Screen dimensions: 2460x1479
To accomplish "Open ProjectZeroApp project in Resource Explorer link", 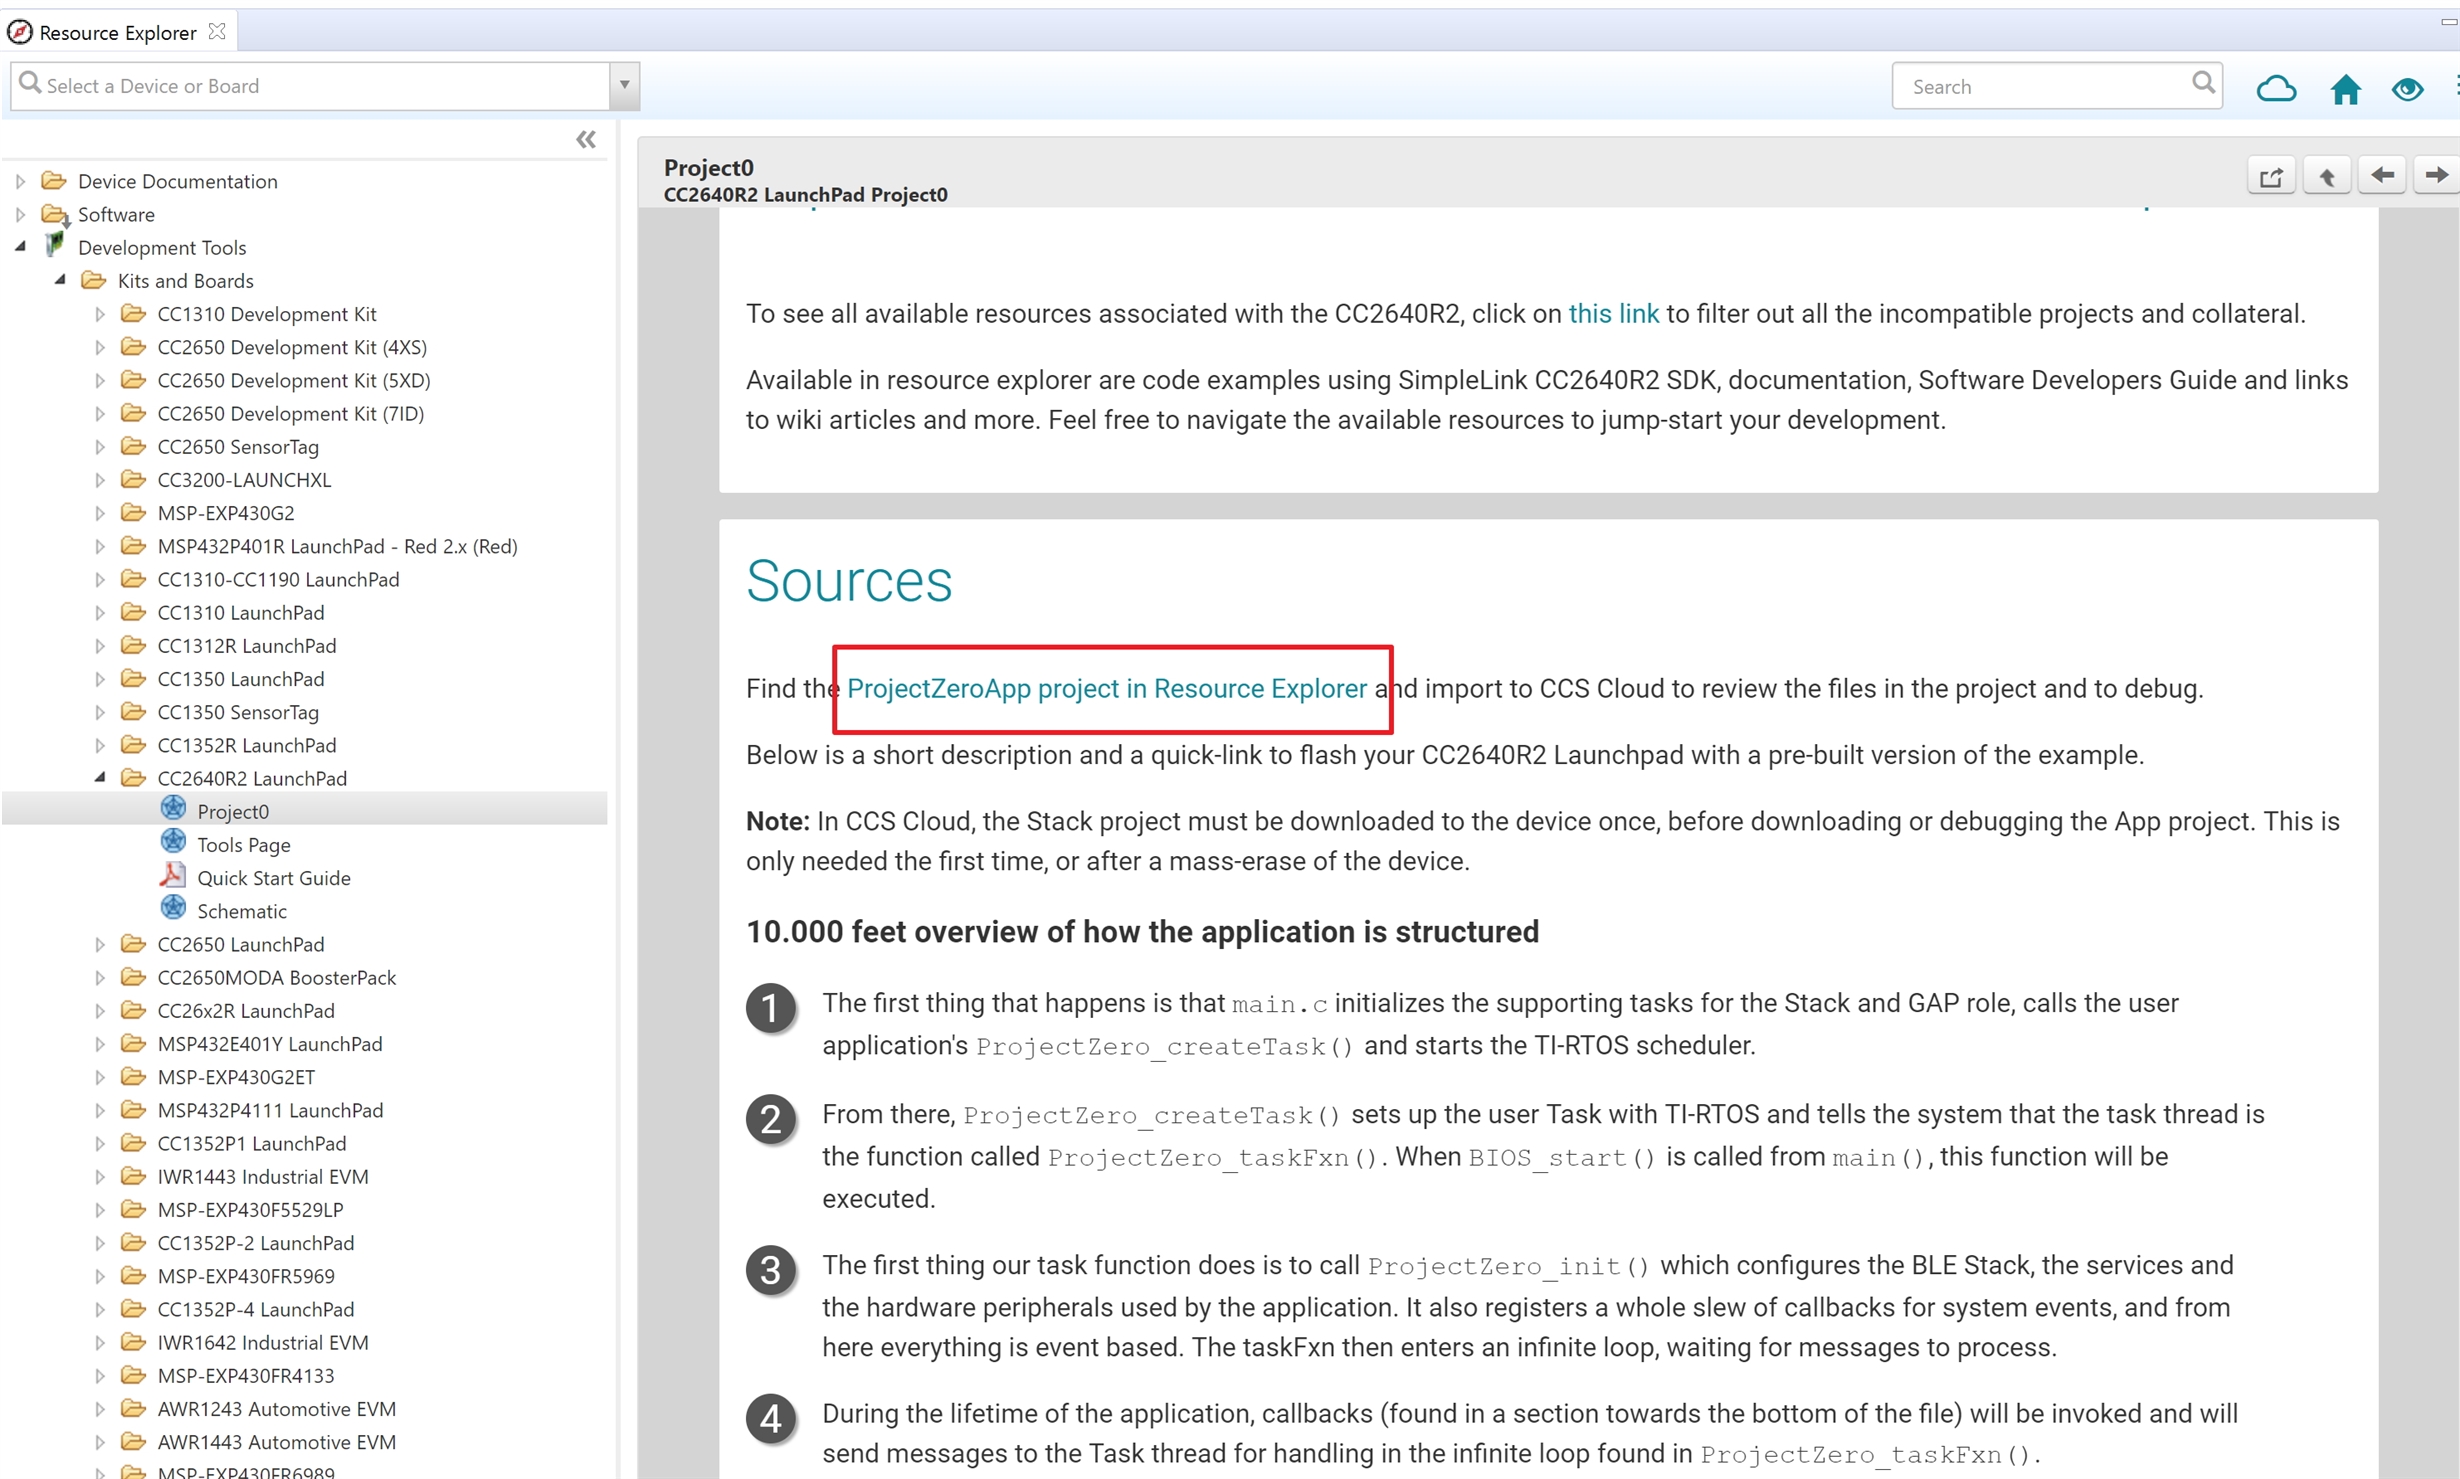I will point(1106,688).
